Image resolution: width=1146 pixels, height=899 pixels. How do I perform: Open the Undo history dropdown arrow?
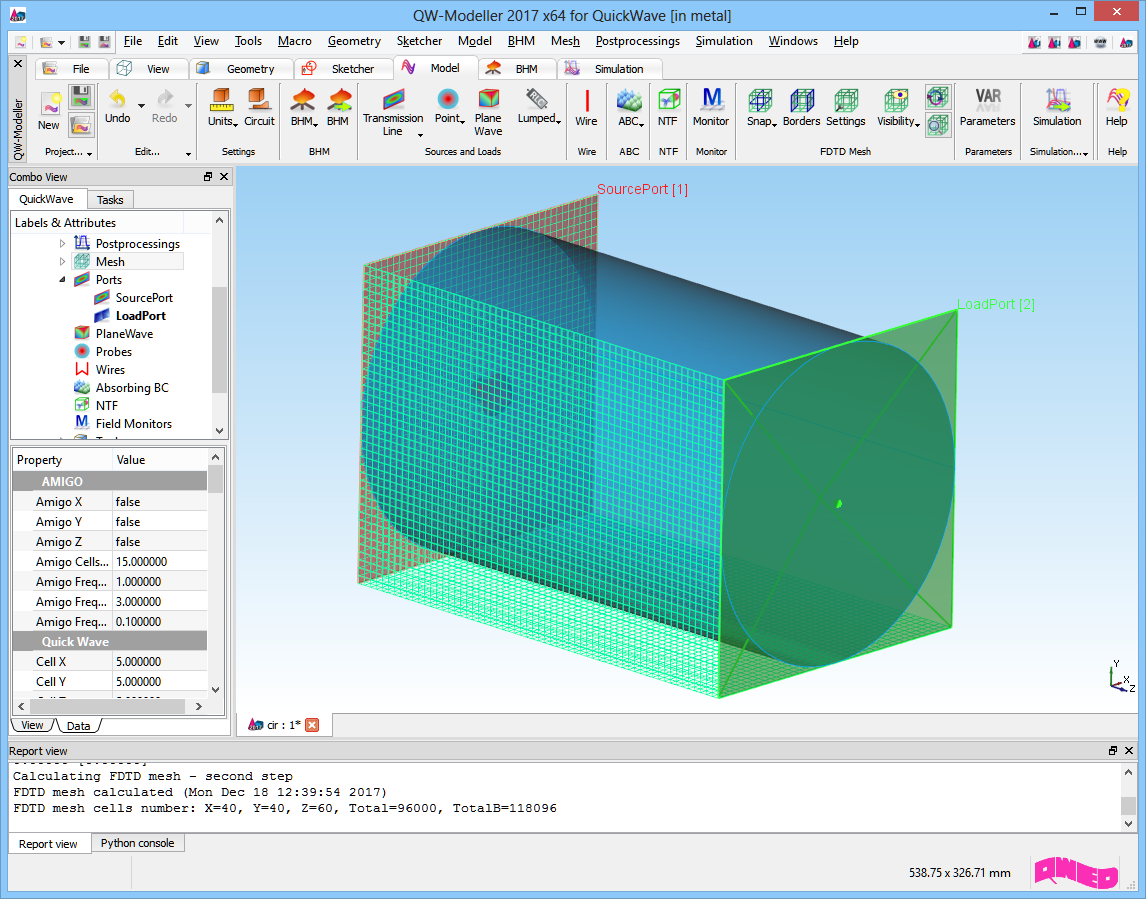point(141,105)
